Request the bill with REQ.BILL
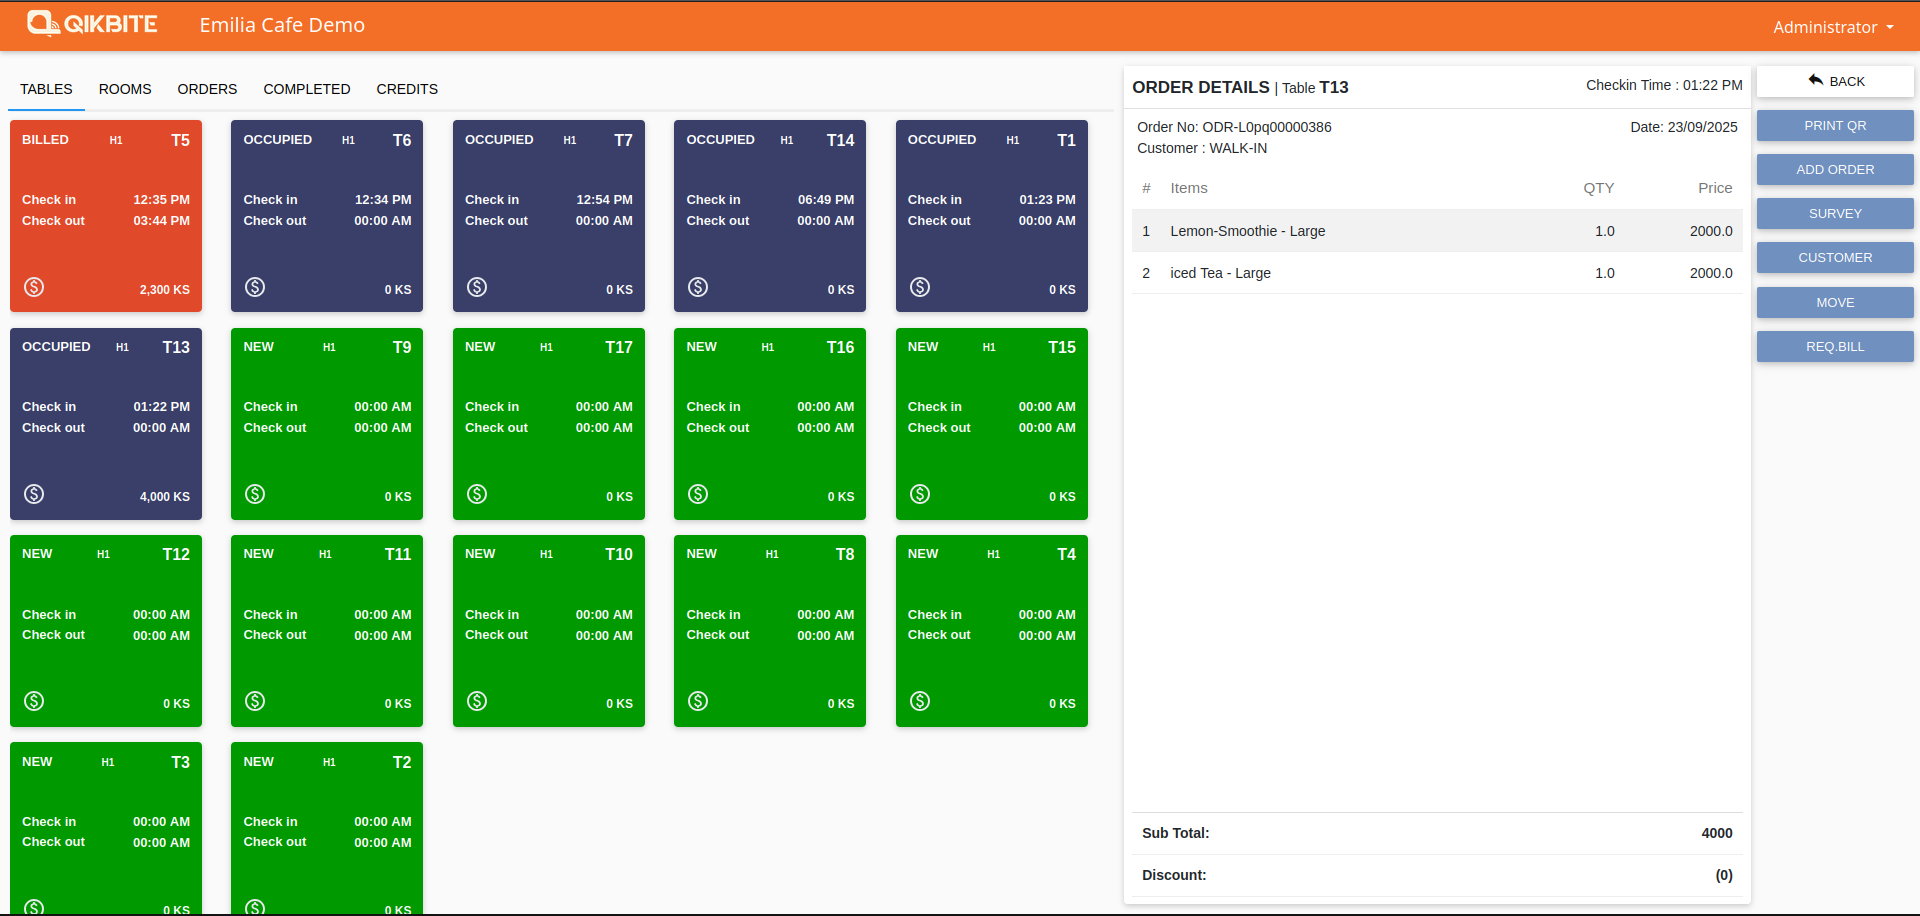Image resolution: width=1920 pixels, height=916 pixels. [x=1834, y=347]
